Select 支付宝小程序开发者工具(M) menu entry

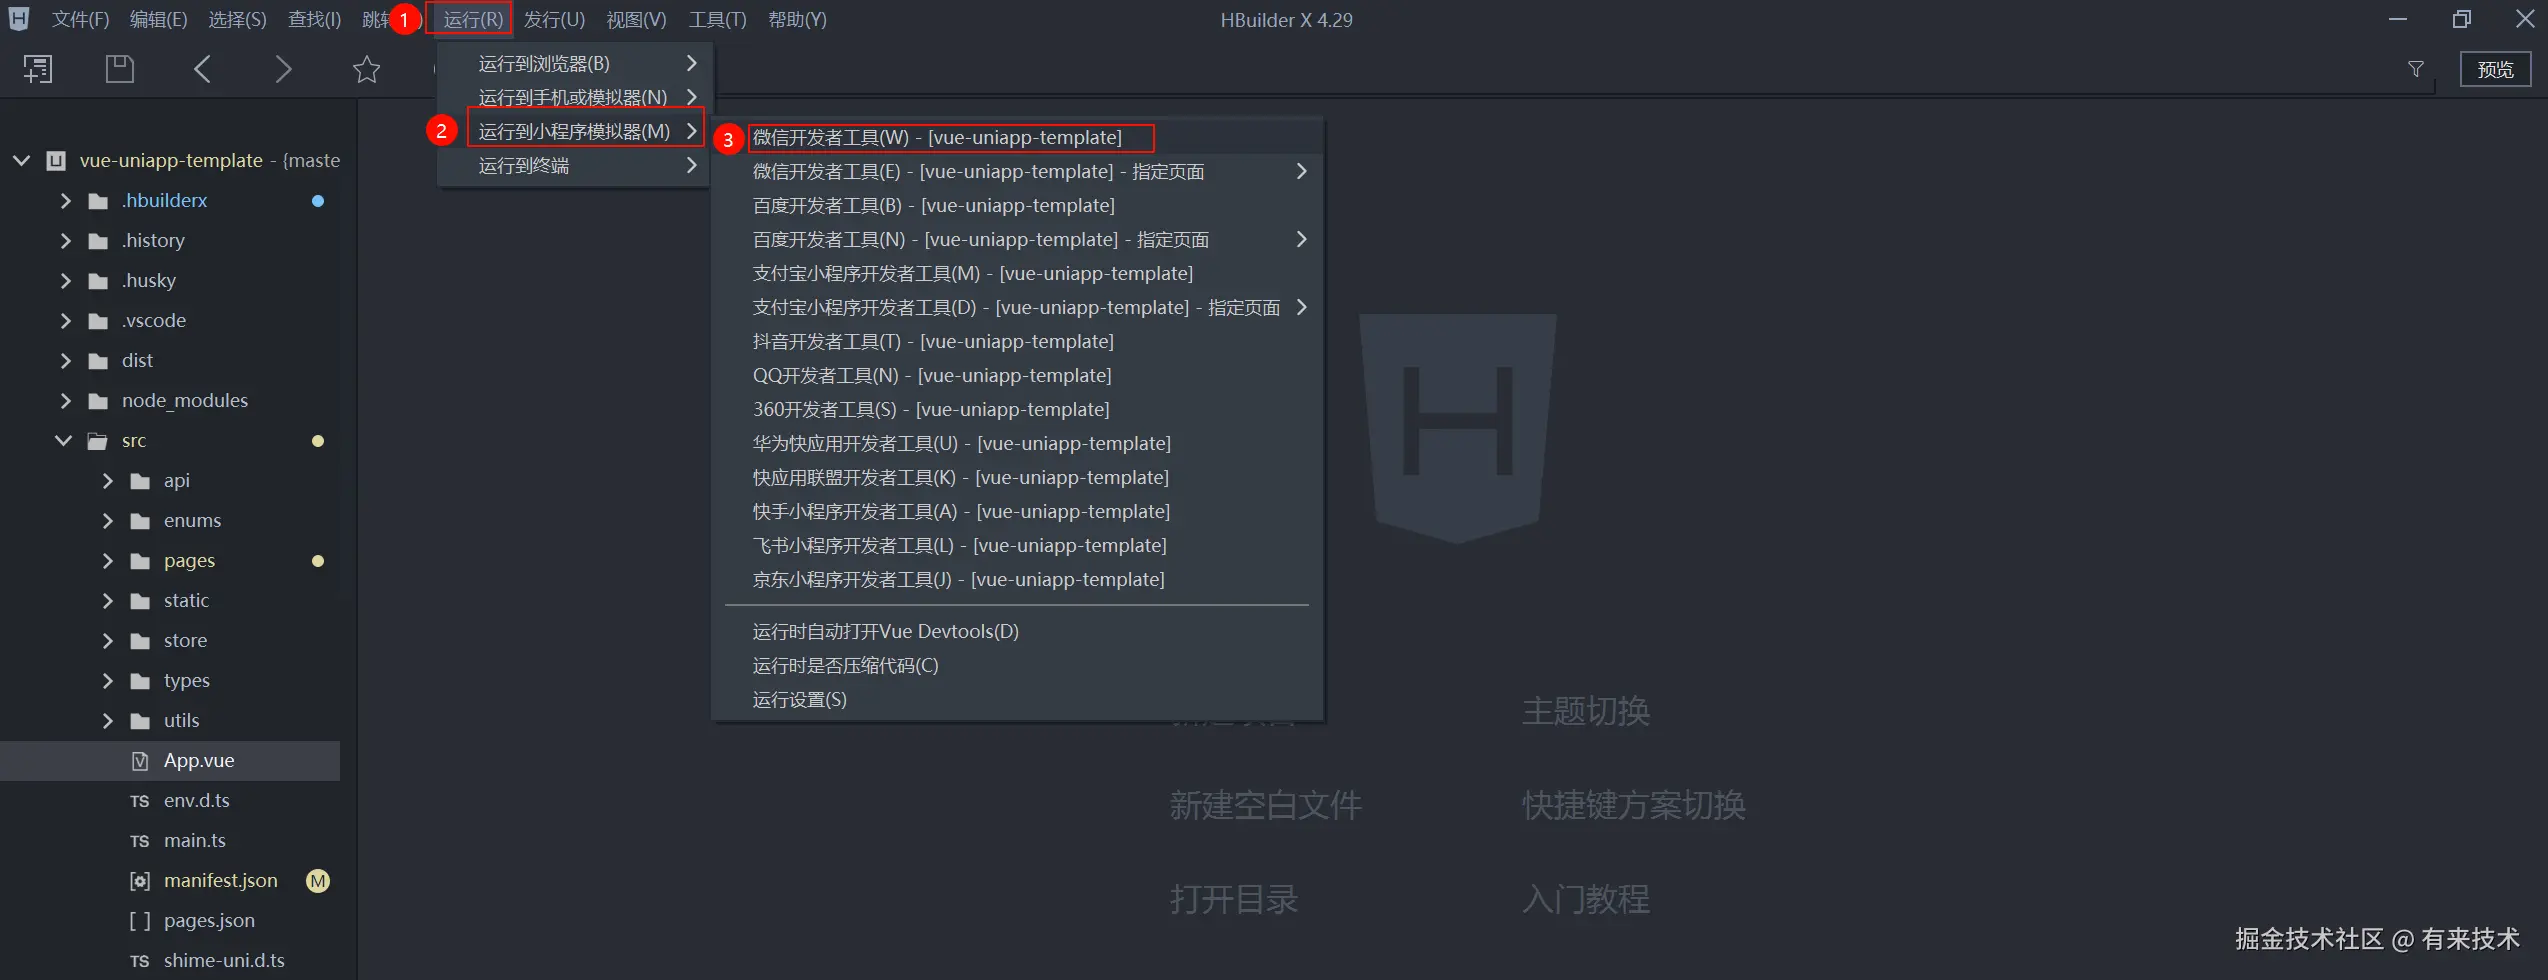click(x=1017, y=273)
